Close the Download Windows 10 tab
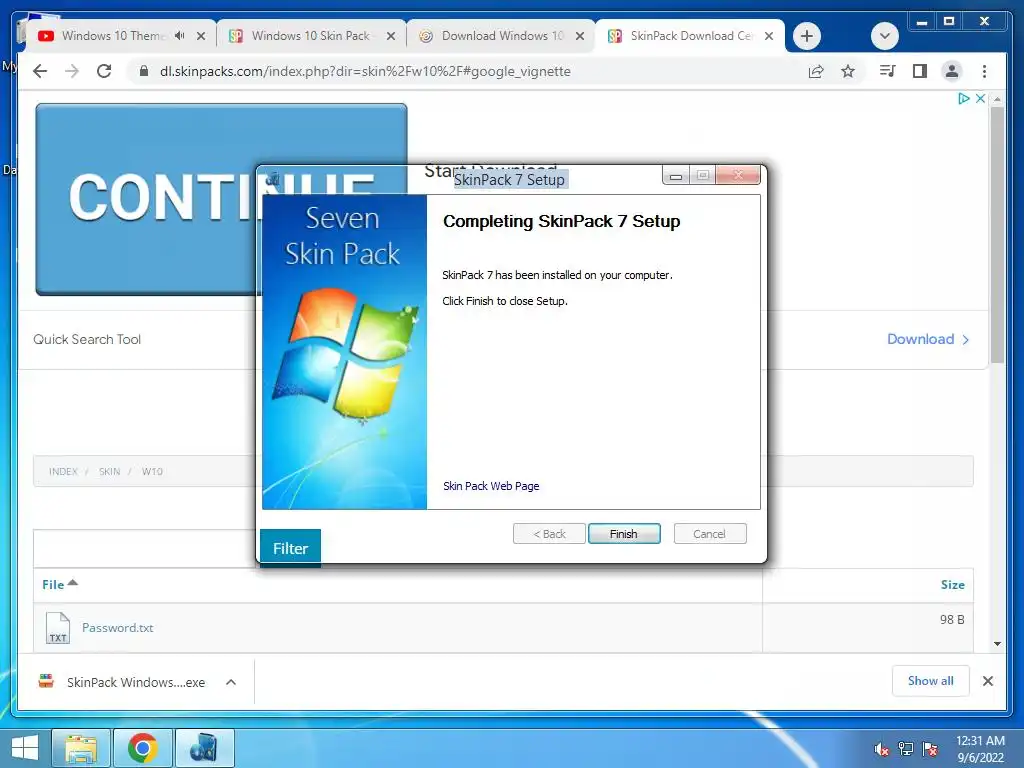Viewport: 1024px width, 768px height. click(x=579, y=36)
